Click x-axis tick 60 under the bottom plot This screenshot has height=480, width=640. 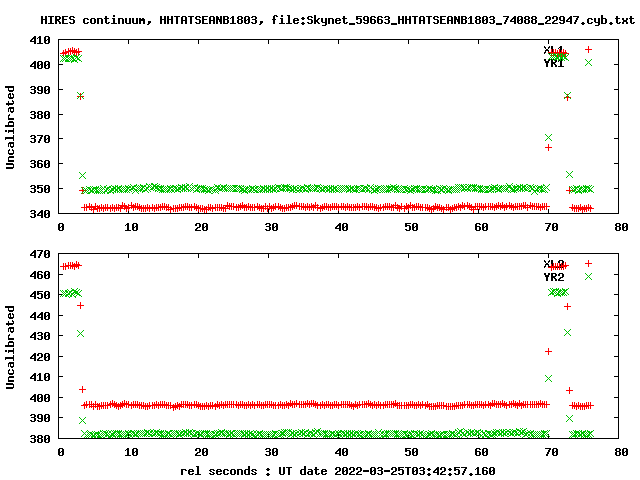click(x=481, y=452)
